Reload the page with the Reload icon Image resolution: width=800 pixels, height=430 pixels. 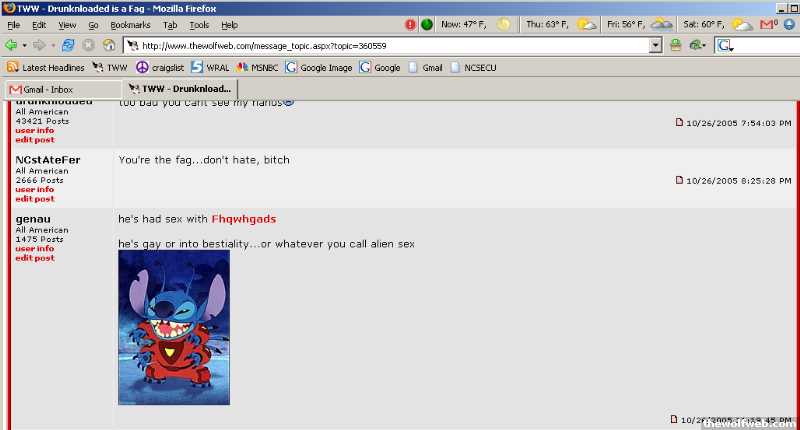[68, 45]
